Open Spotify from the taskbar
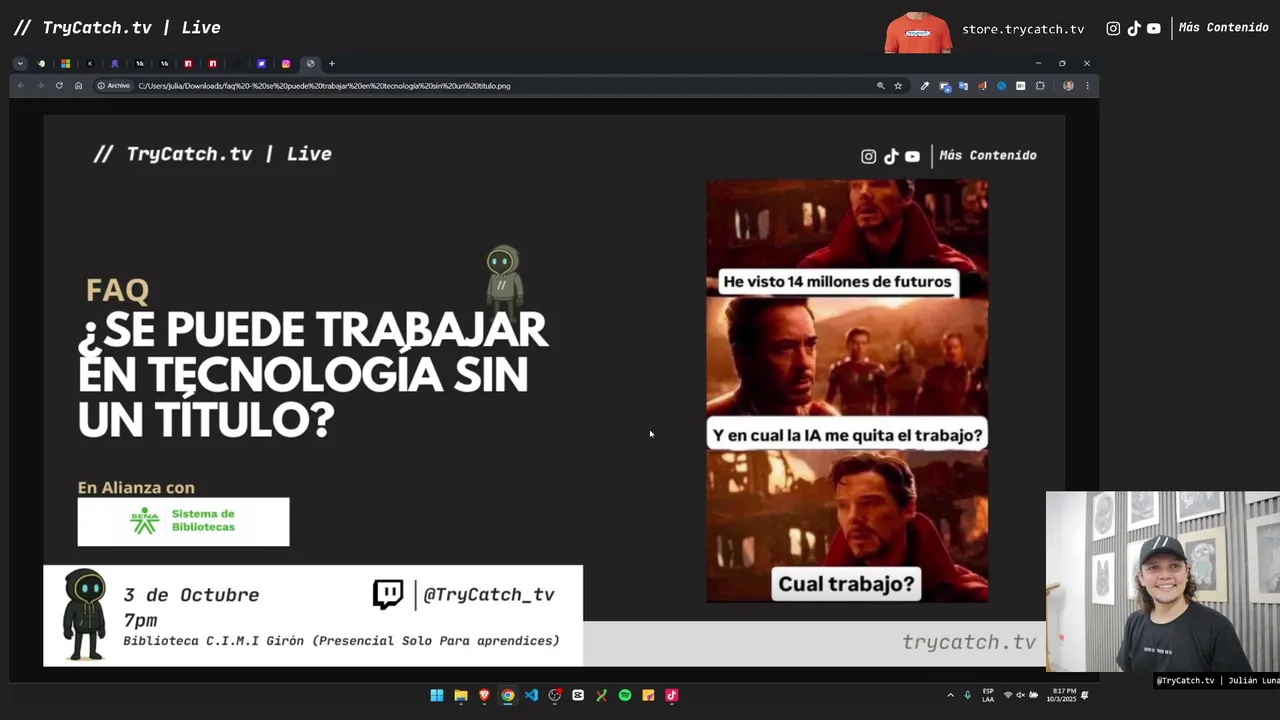Viewport: 1280px width, 720px height. 625,695
